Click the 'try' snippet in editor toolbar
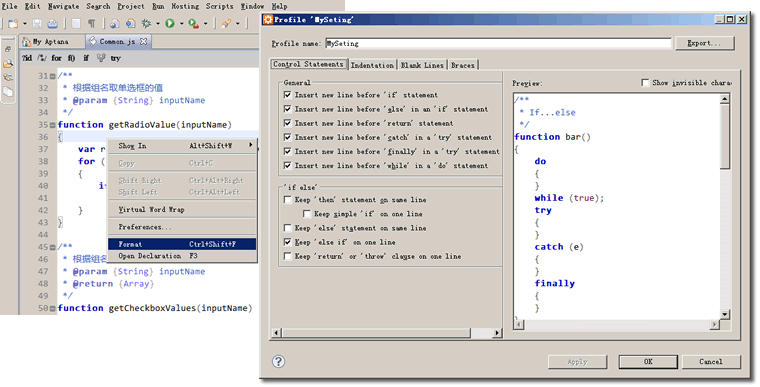The width and height of the screenshot is (760, 387). [x=115, y=58]
